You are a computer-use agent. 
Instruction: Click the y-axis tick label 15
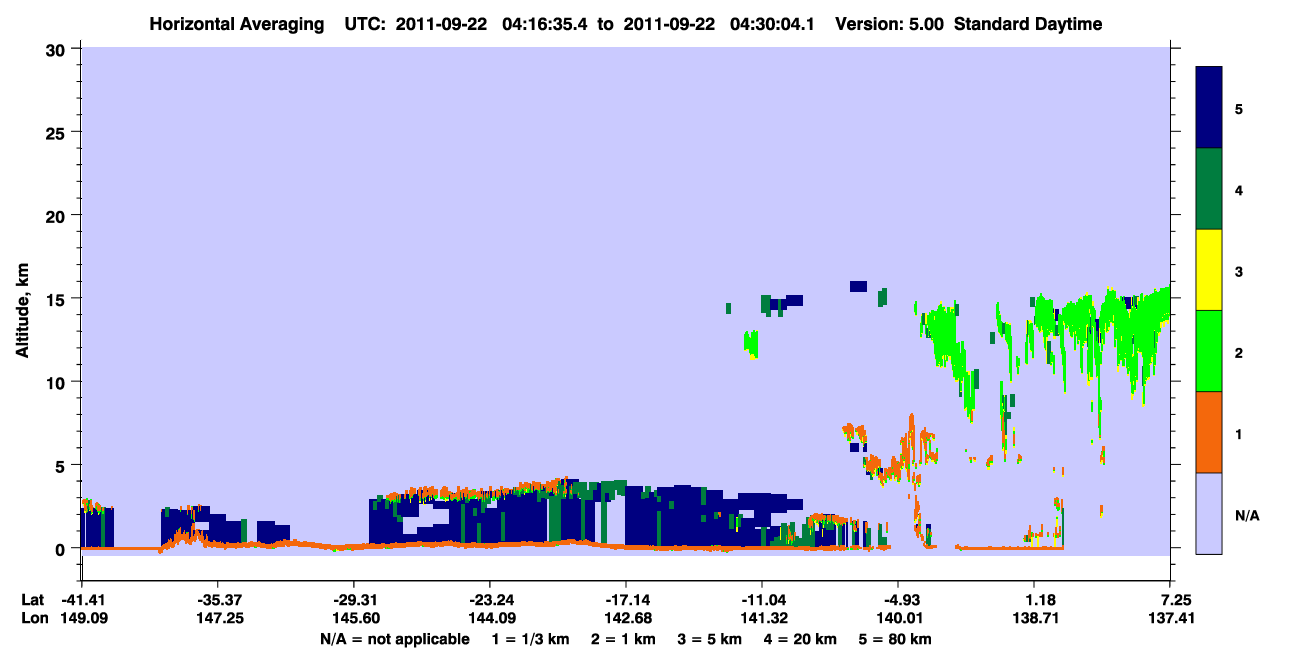coord(58,299)
